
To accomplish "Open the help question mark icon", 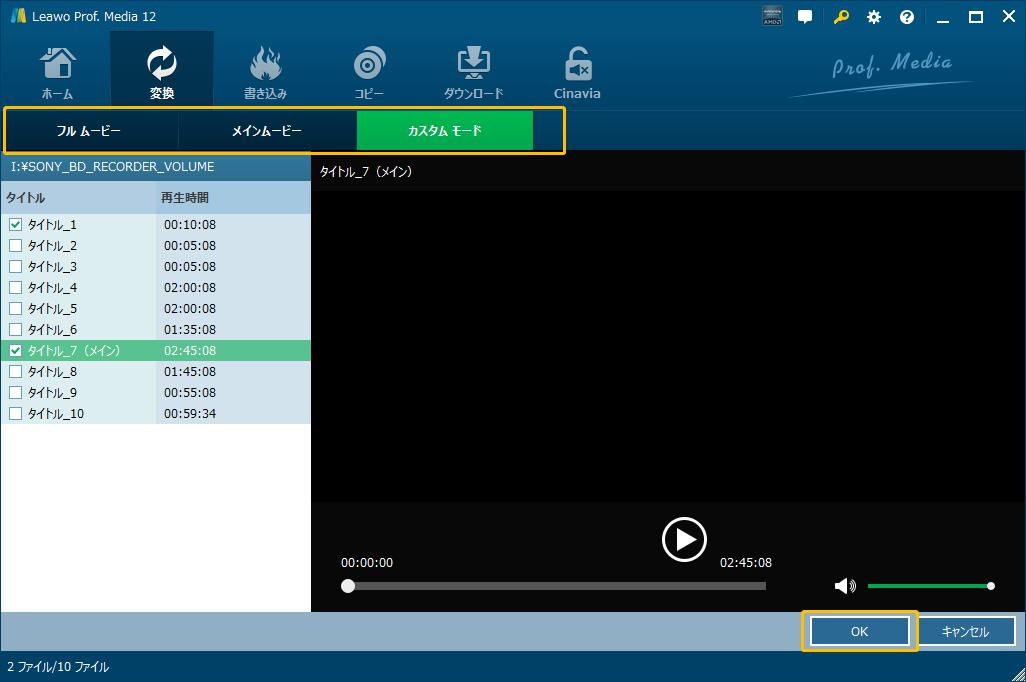I will tap(906, 17).
